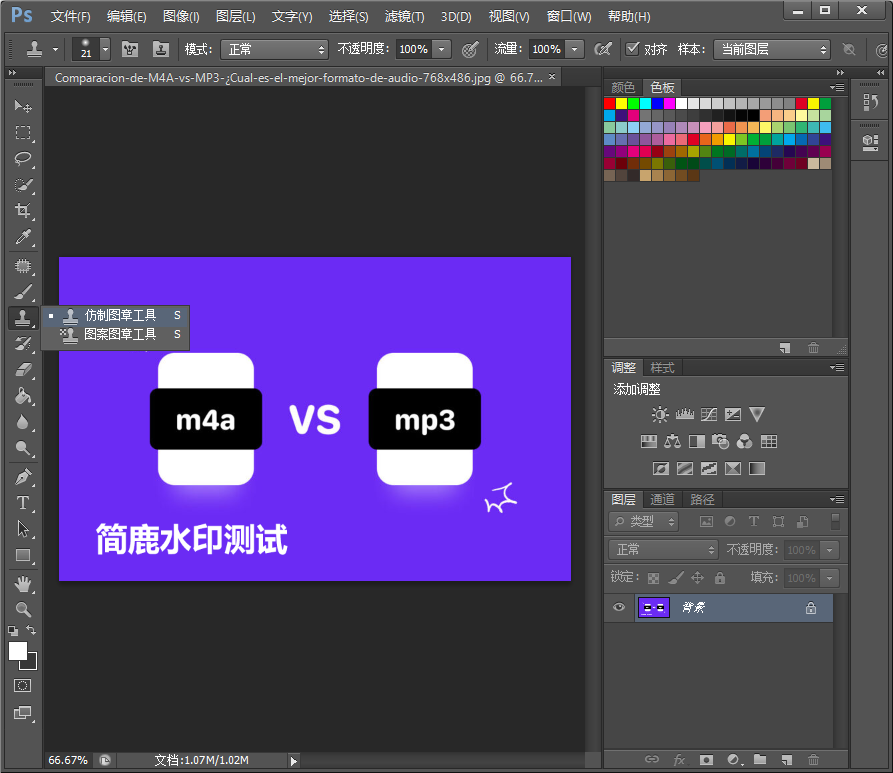Select the Crop tool

(x=23, y=210)
